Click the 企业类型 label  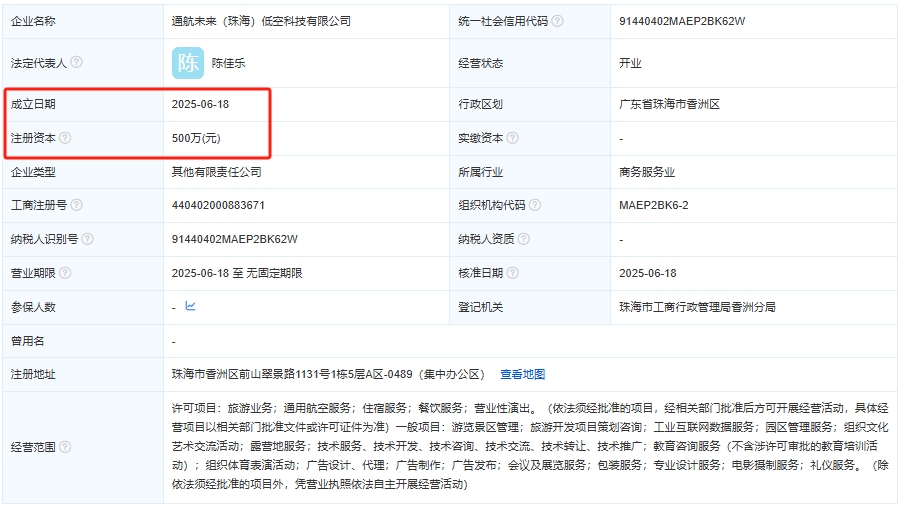click(33, 172)
